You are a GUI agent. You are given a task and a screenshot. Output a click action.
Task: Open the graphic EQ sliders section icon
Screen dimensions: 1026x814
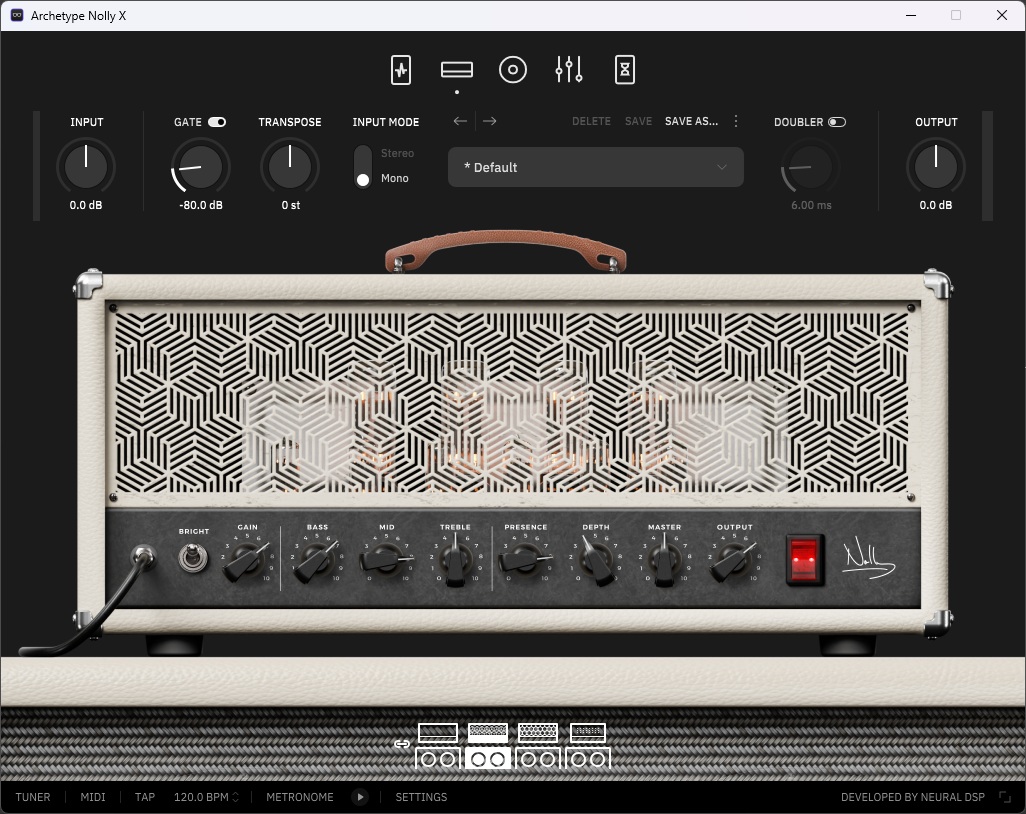tap(569, 69)
